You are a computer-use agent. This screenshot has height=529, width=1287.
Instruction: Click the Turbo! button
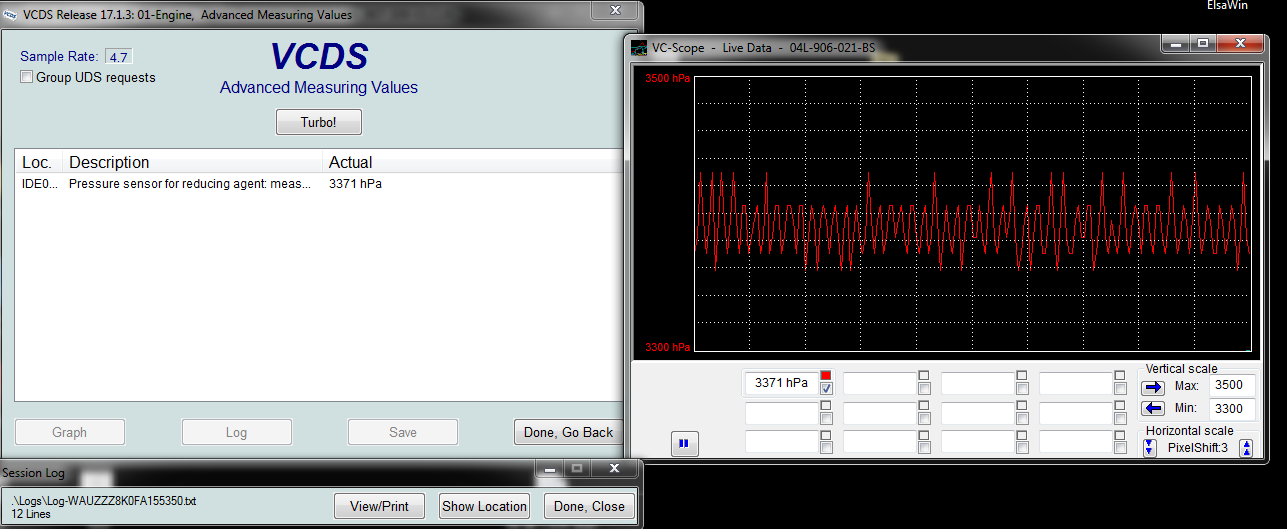click(x=318, y=122)
